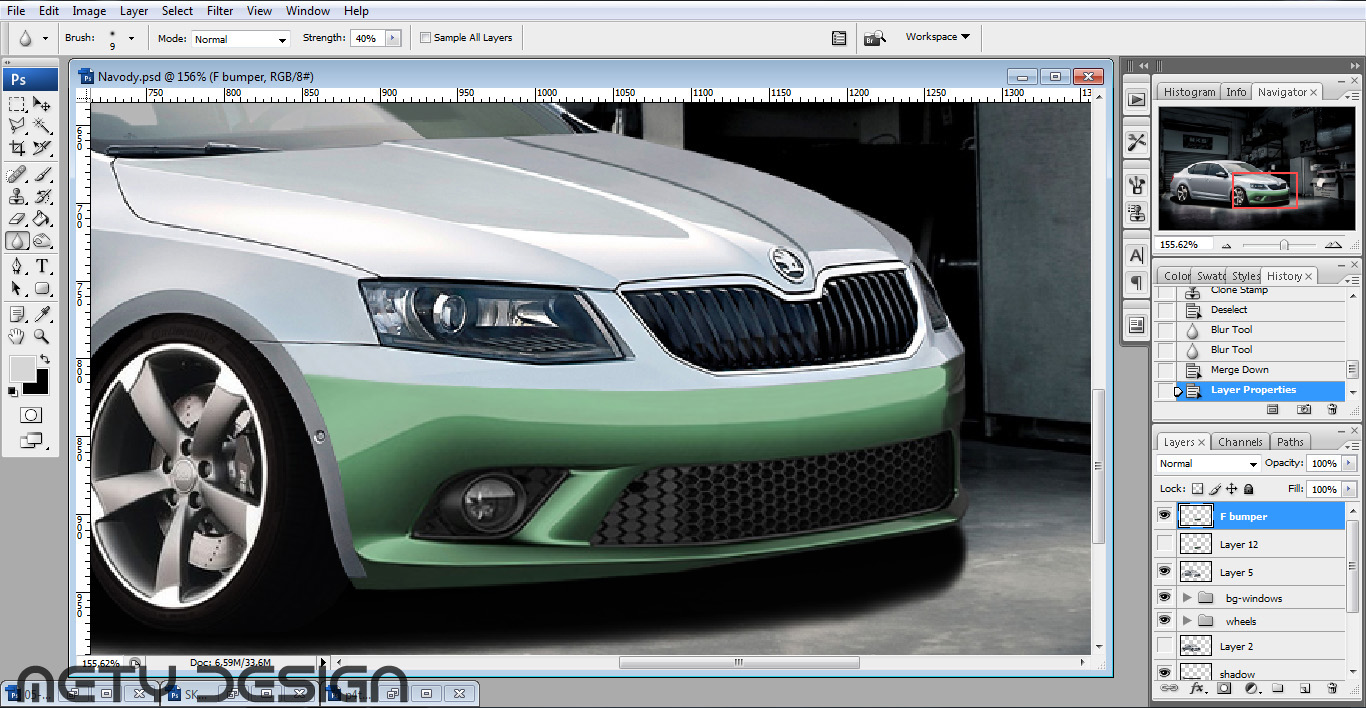The height and width of the screenshot is (708, 1366).
Task: Hide the F bumper layer
Action: (x=1164, y=515)
